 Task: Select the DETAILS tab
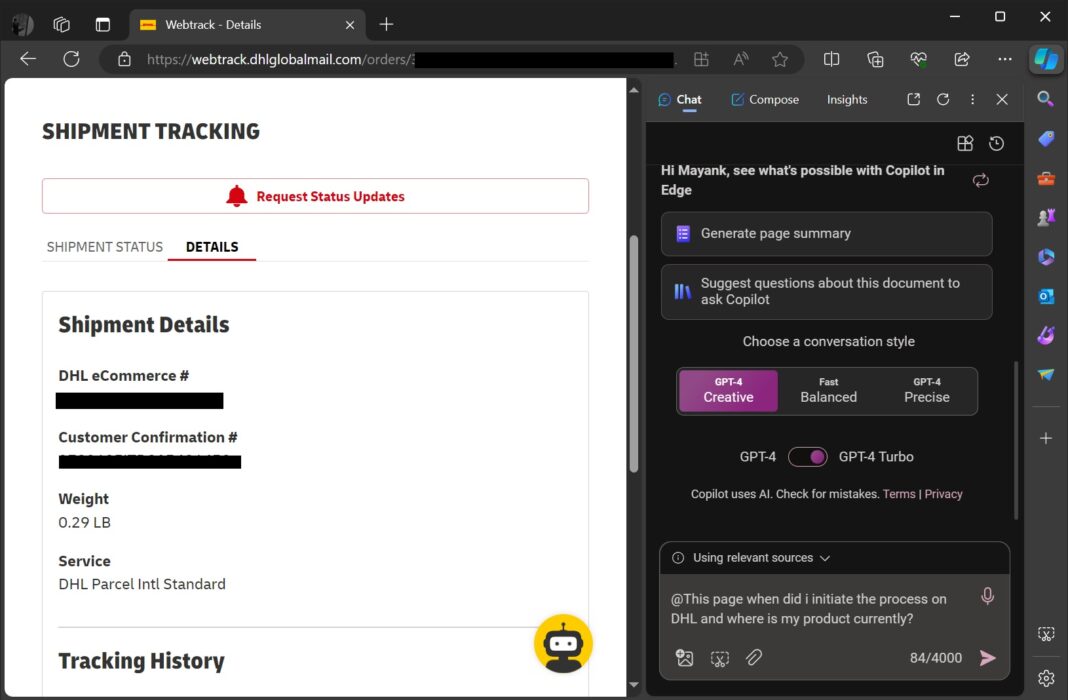[212, 246]
